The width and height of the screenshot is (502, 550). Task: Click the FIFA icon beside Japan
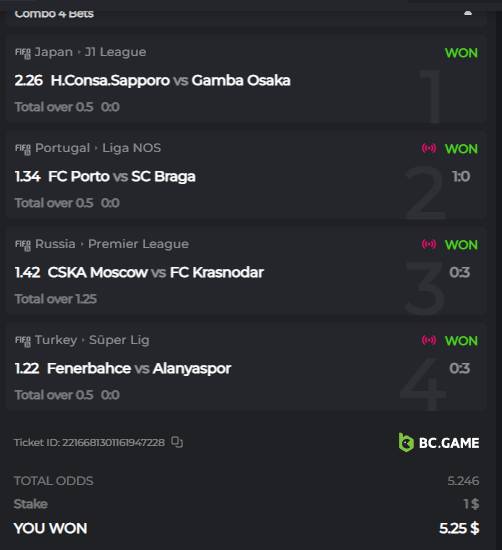[x=23, y=53]
